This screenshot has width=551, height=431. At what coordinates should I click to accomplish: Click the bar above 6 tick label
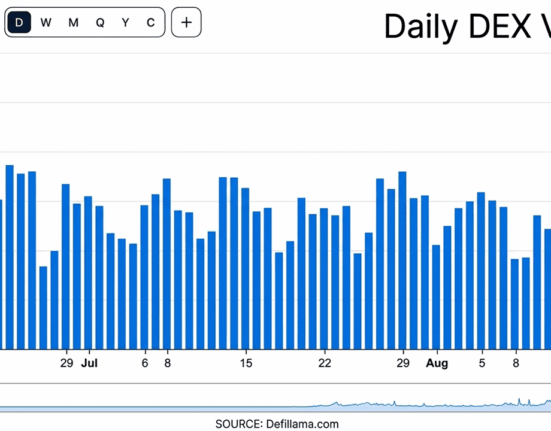pyautogui.click(x=144, y=277)
